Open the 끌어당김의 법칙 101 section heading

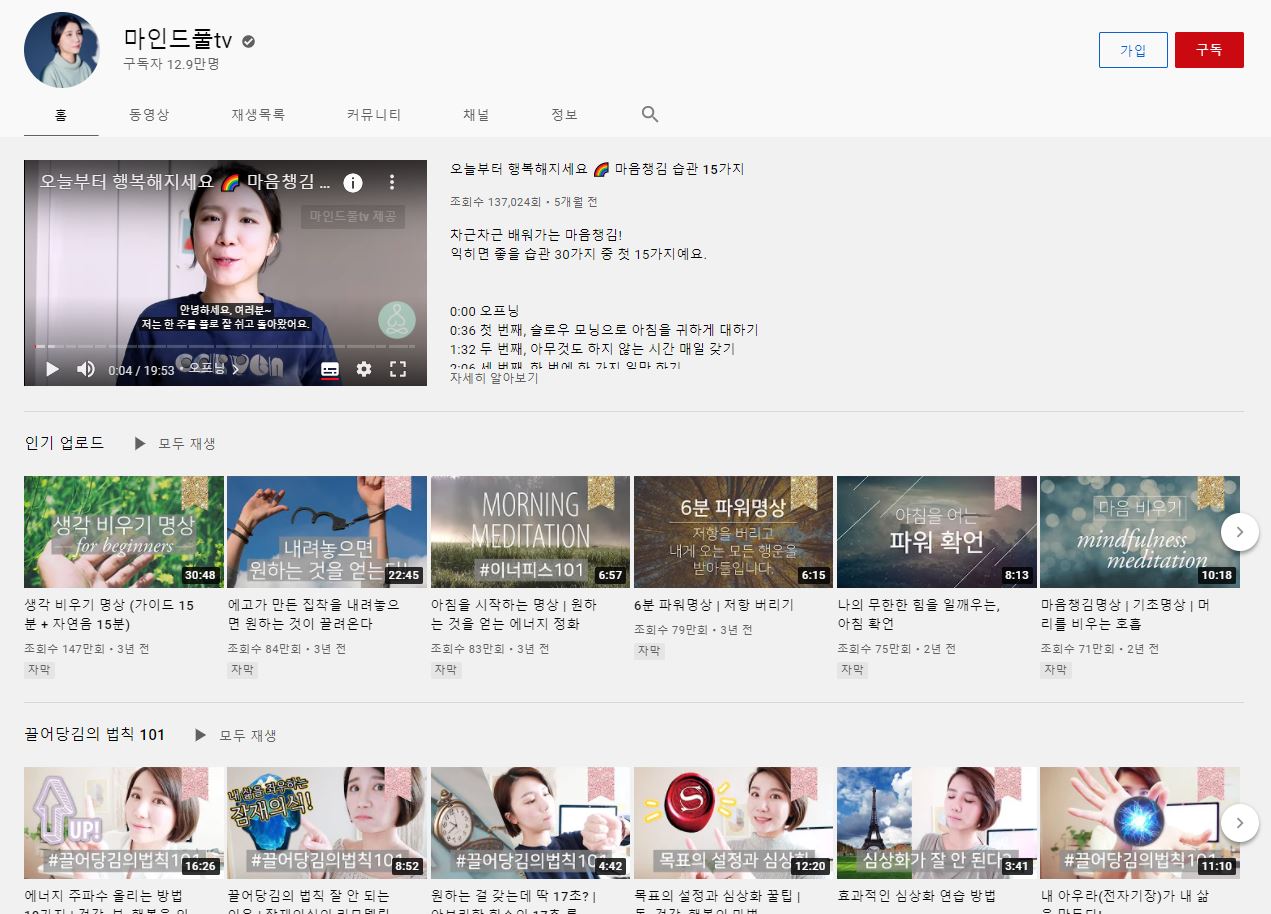pyautogui.click(x=95, y=734)
